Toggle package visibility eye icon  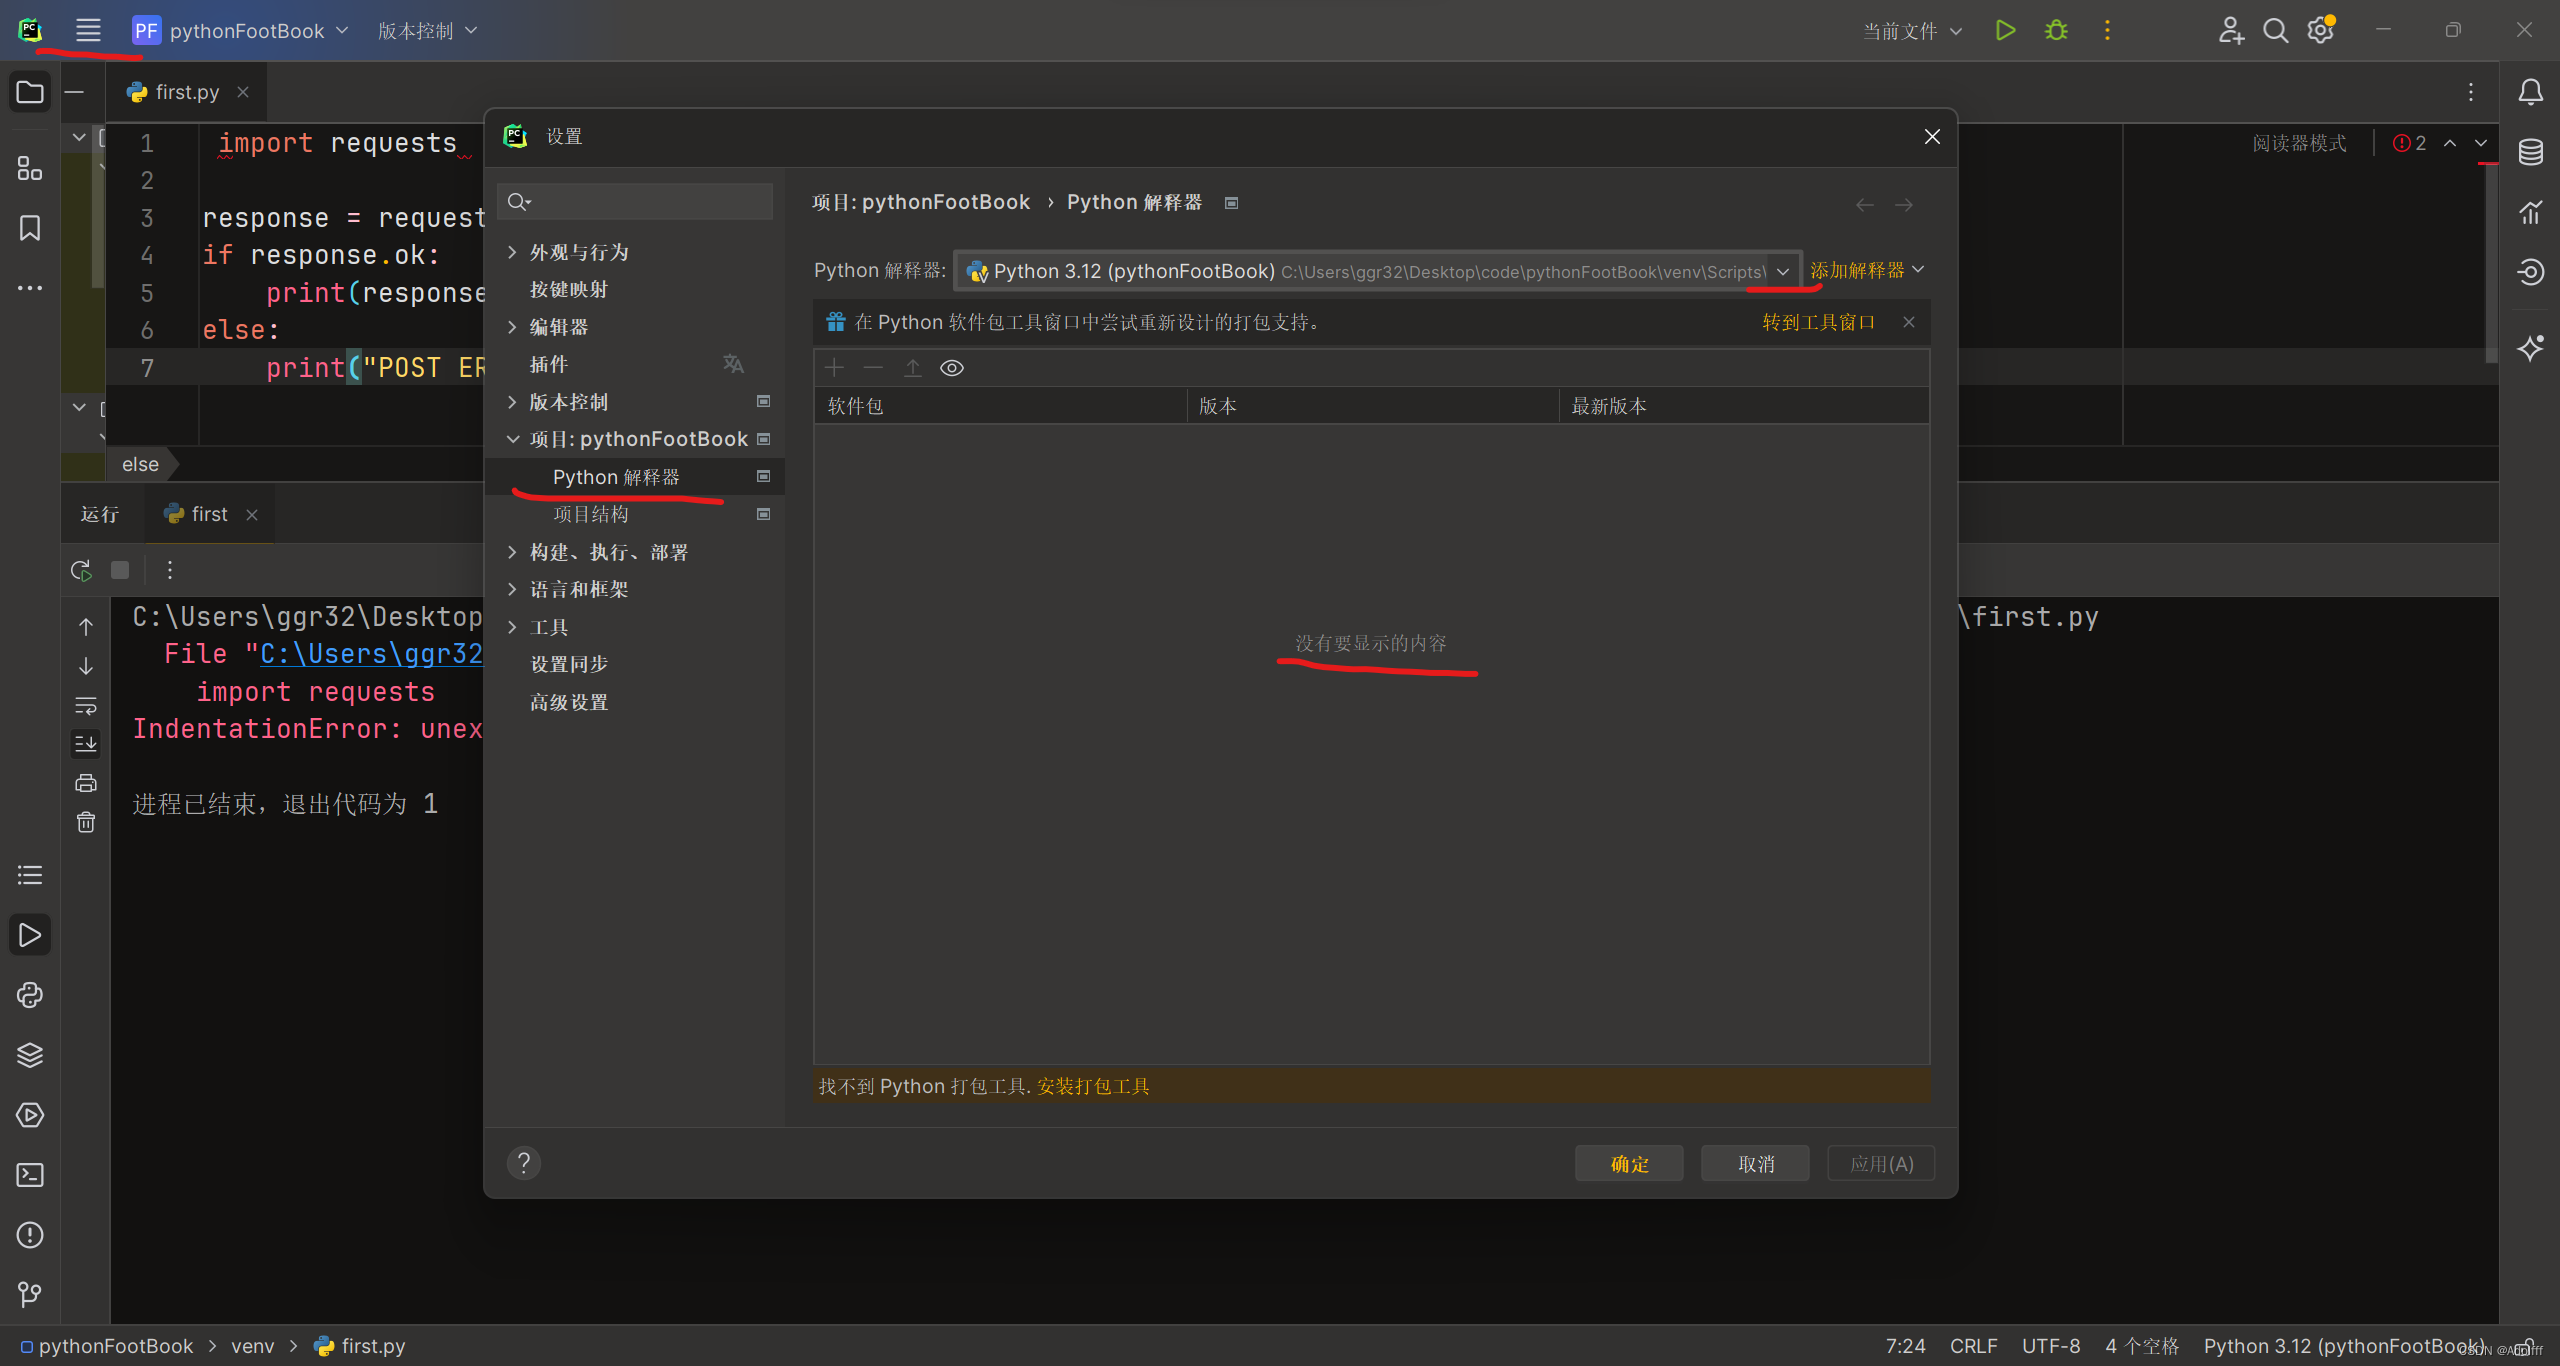coord(953,367)
